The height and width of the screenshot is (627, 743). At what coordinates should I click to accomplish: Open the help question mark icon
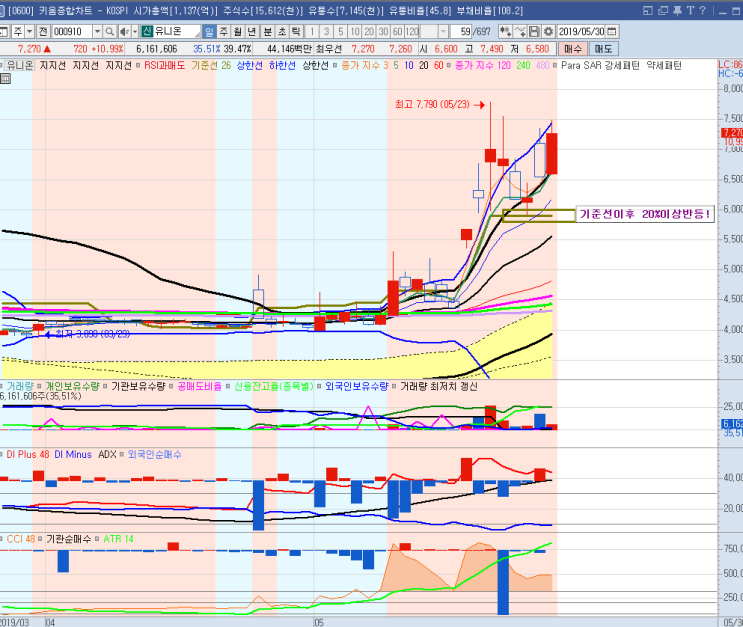703,10
